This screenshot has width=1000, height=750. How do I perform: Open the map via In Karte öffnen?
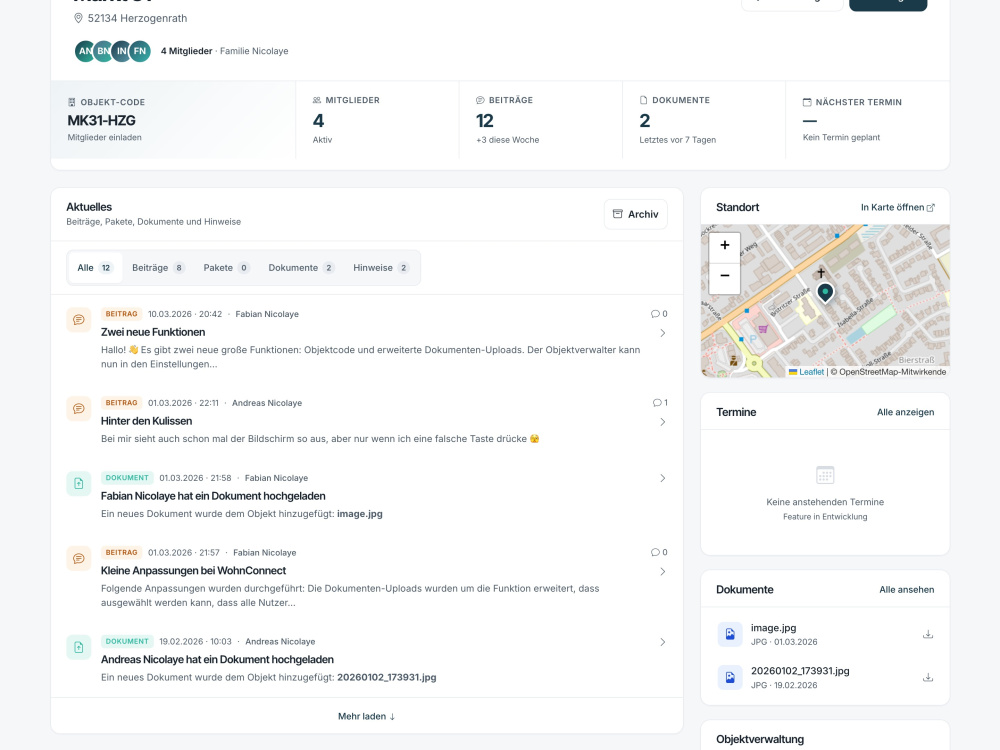[897, 207]
